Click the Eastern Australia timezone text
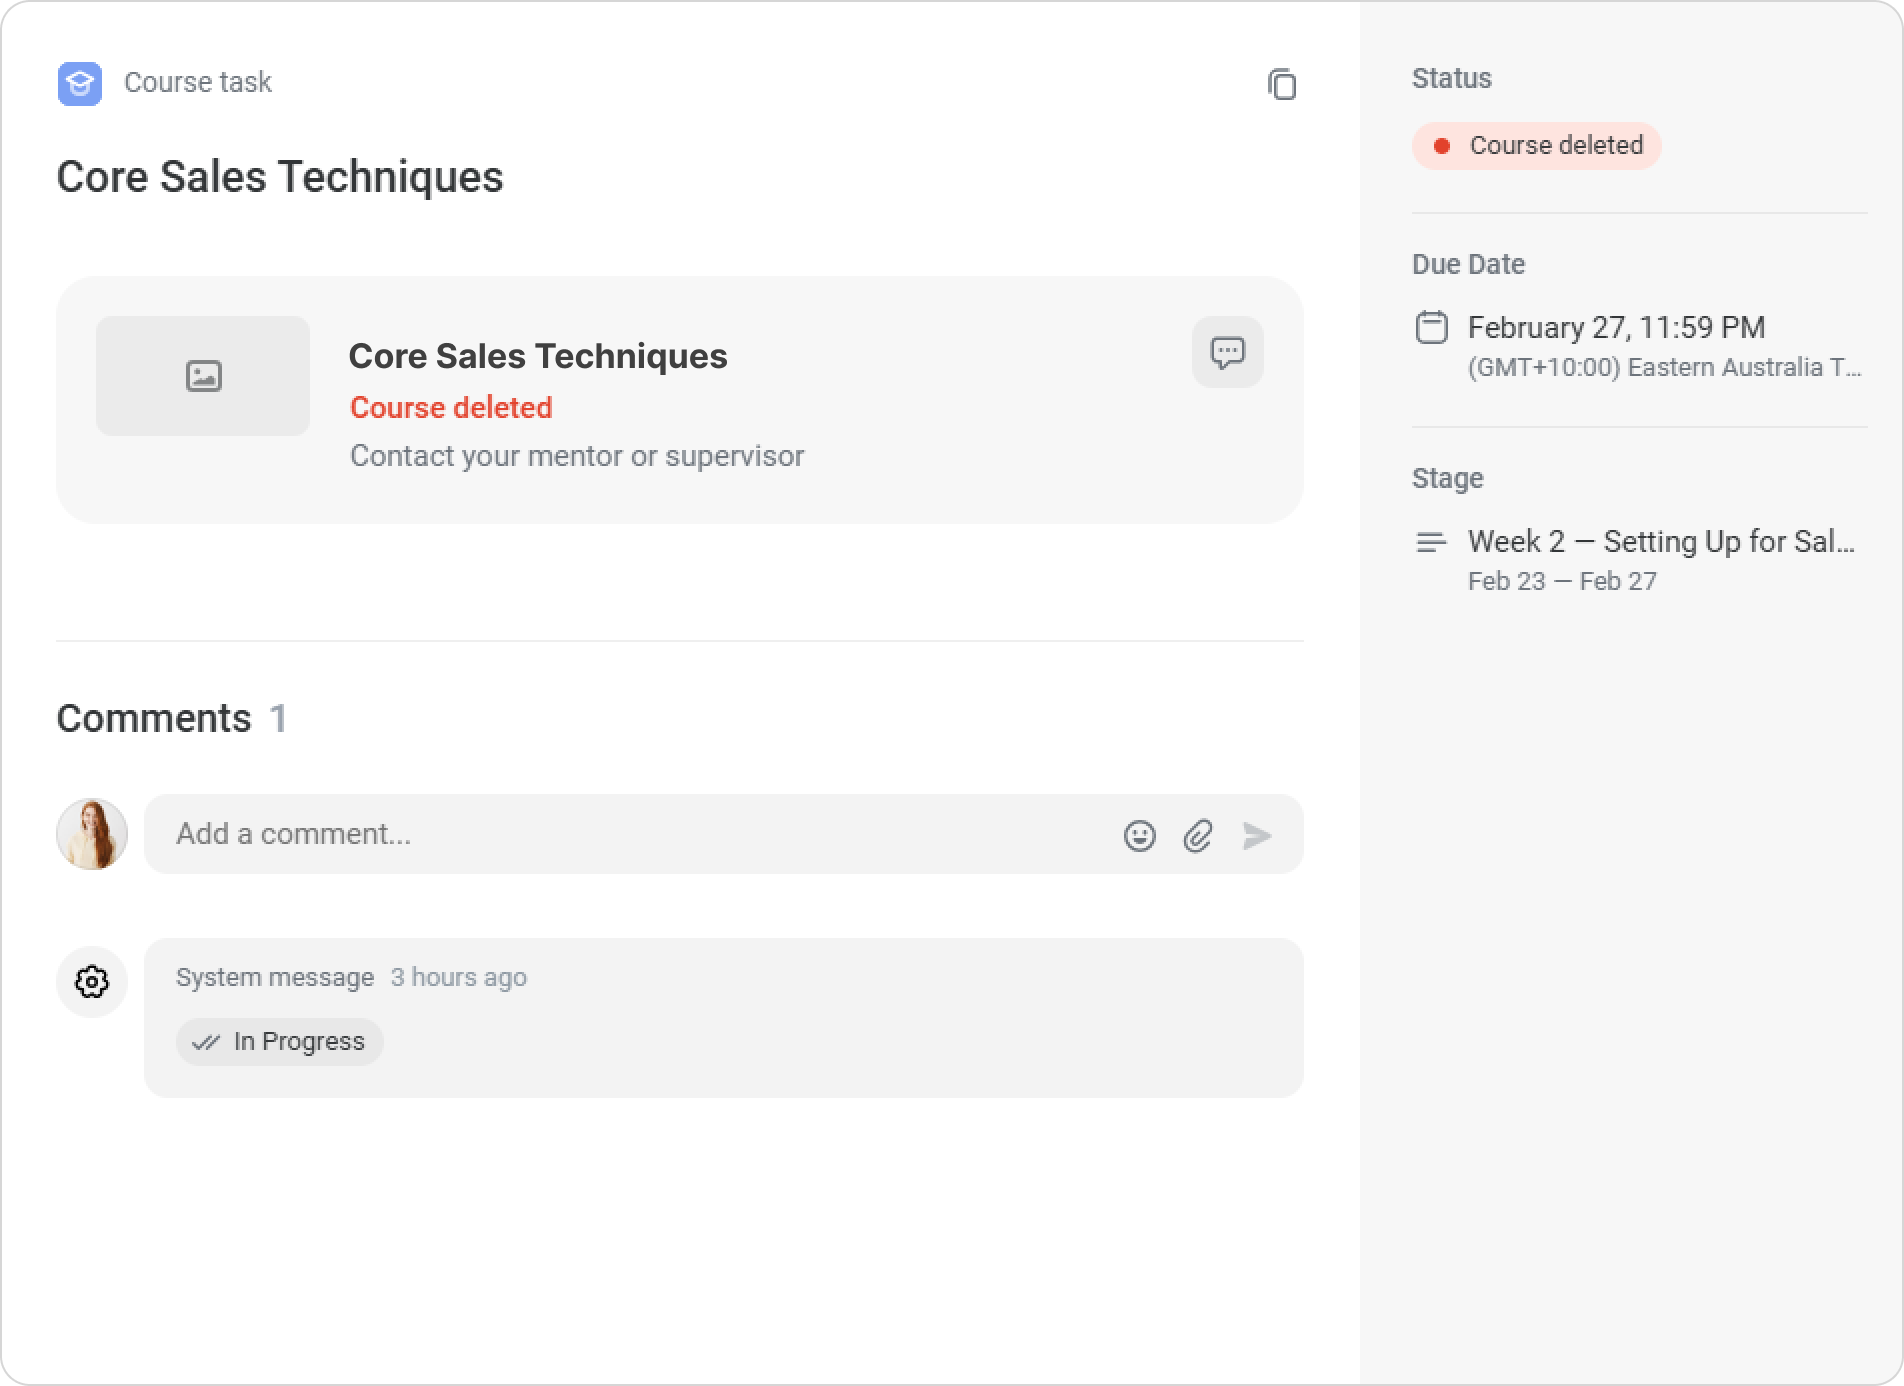Screen dimensions: 1904x1386 tap(1664, 368)
